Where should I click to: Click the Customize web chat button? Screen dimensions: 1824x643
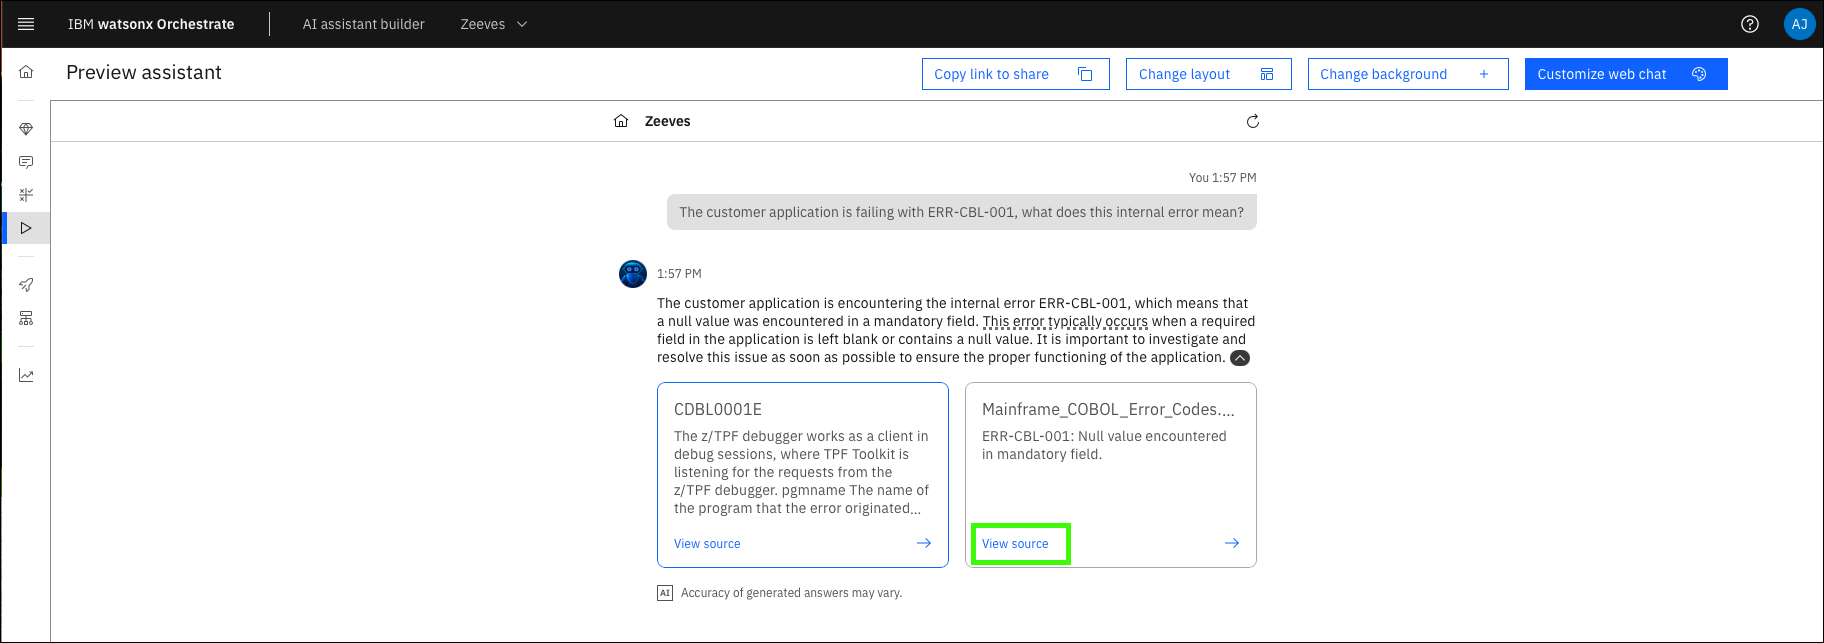1625,74
